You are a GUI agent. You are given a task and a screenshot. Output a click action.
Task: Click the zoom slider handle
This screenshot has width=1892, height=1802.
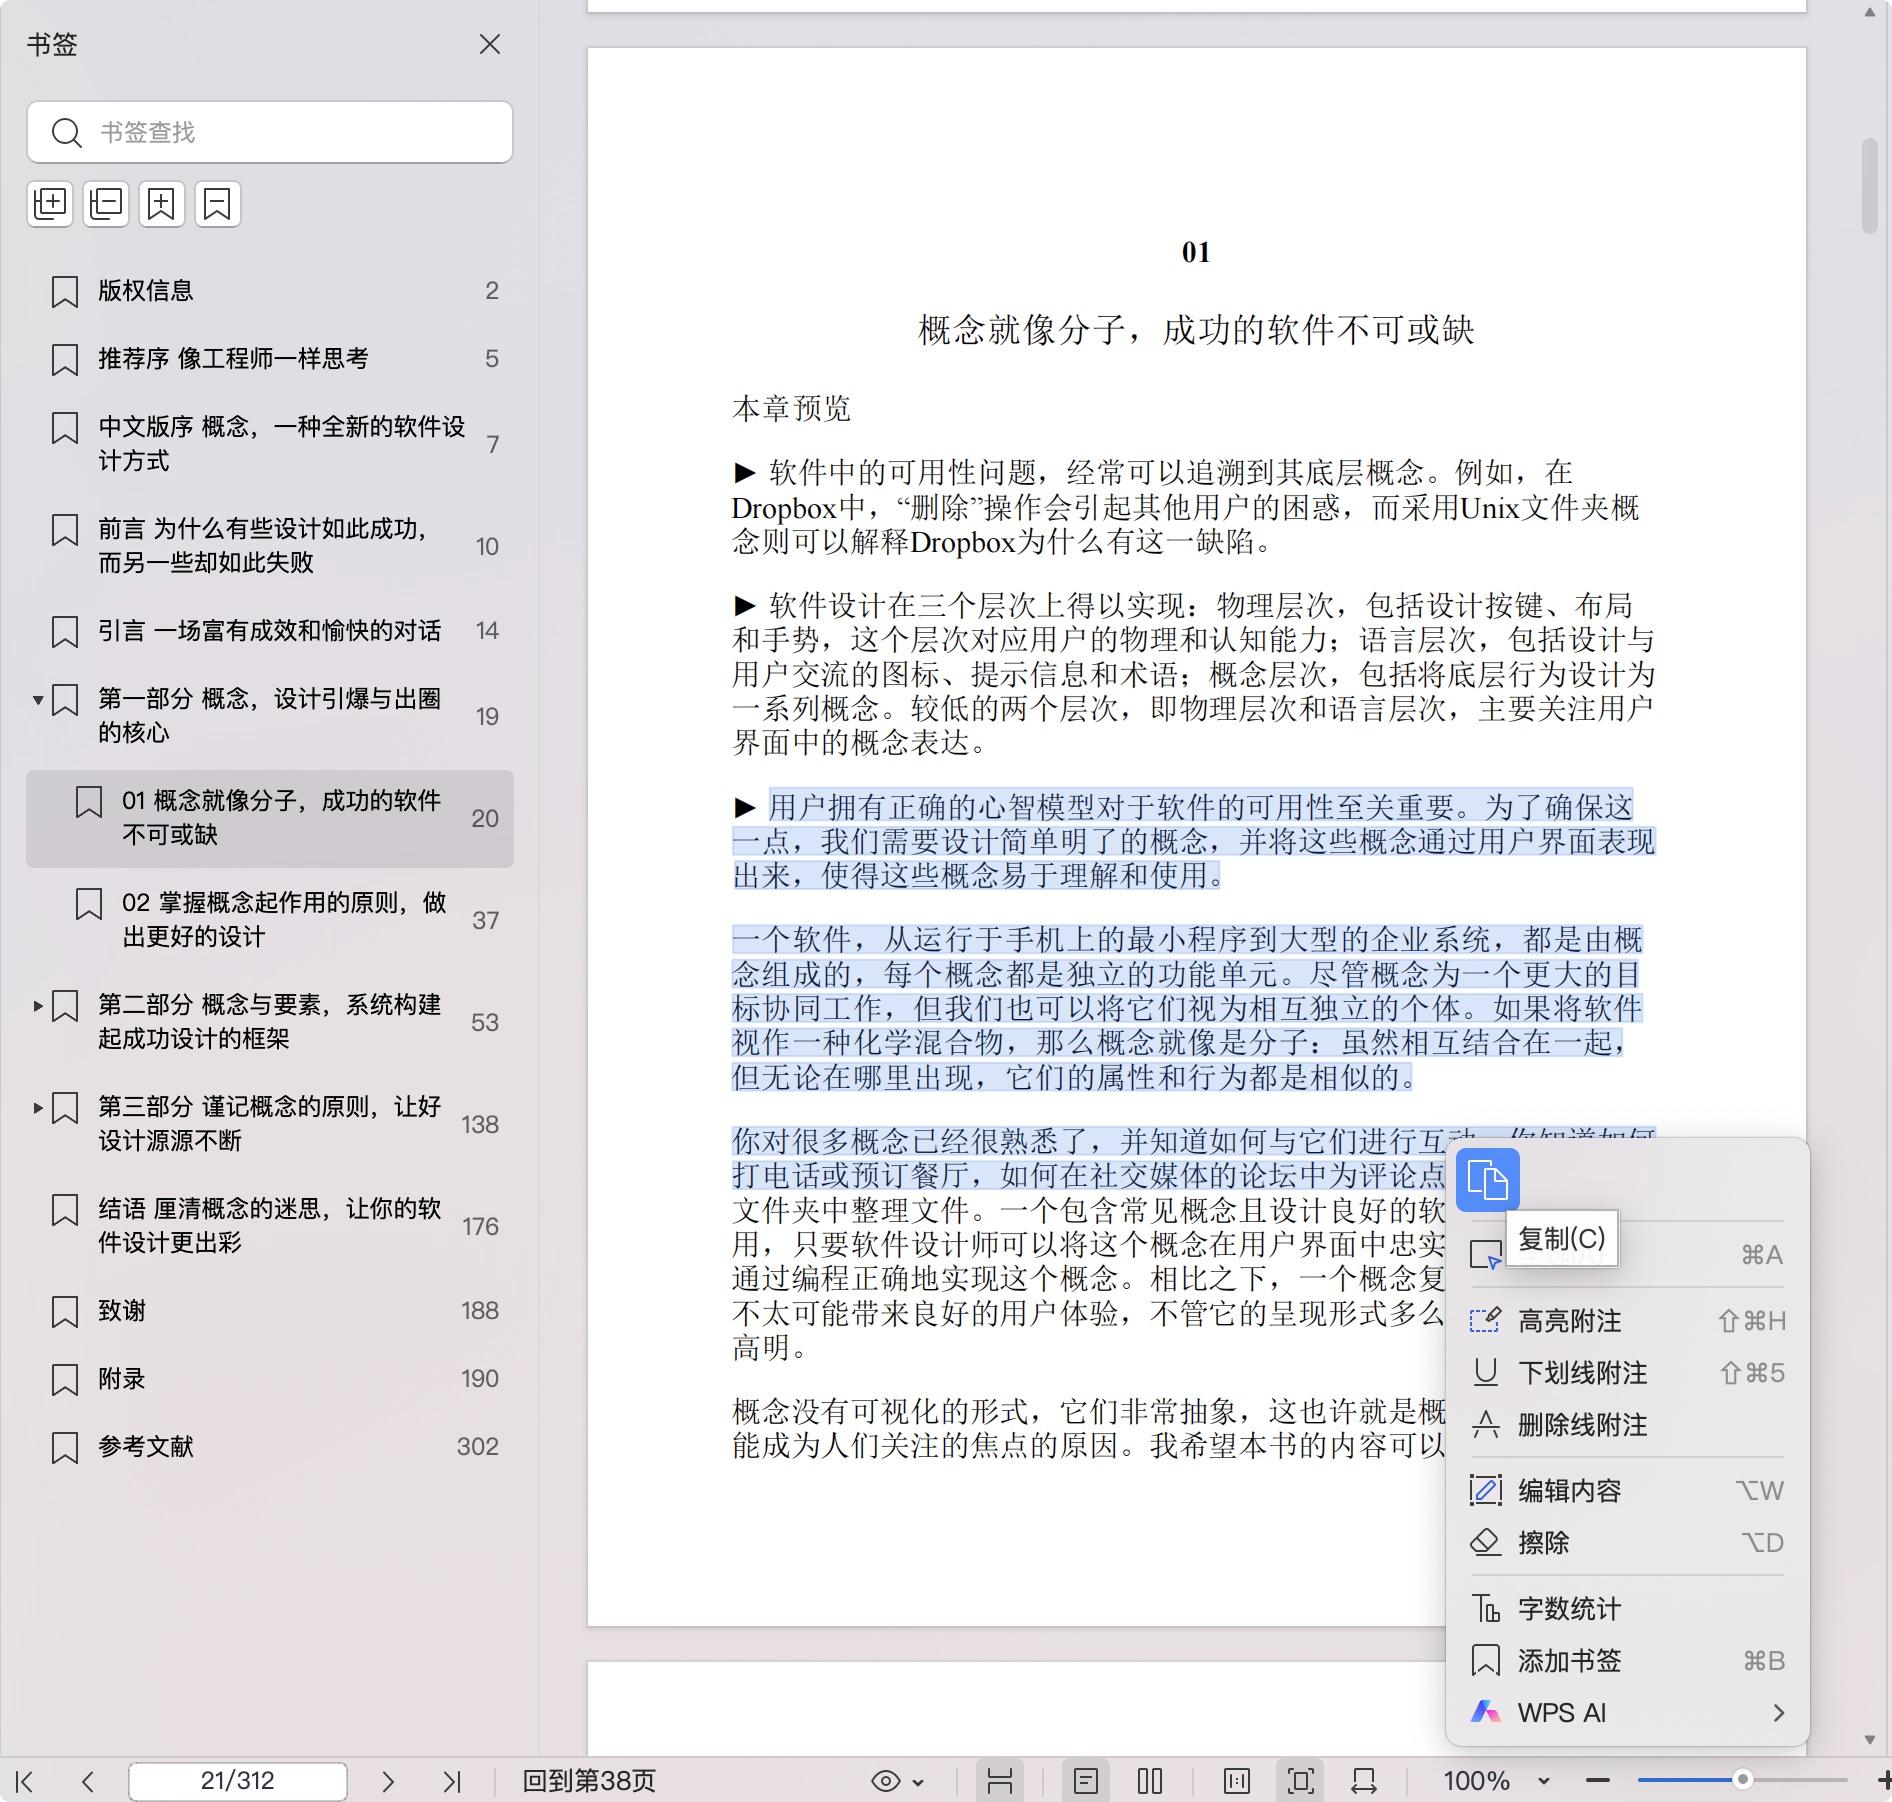coord(1742,1780)
